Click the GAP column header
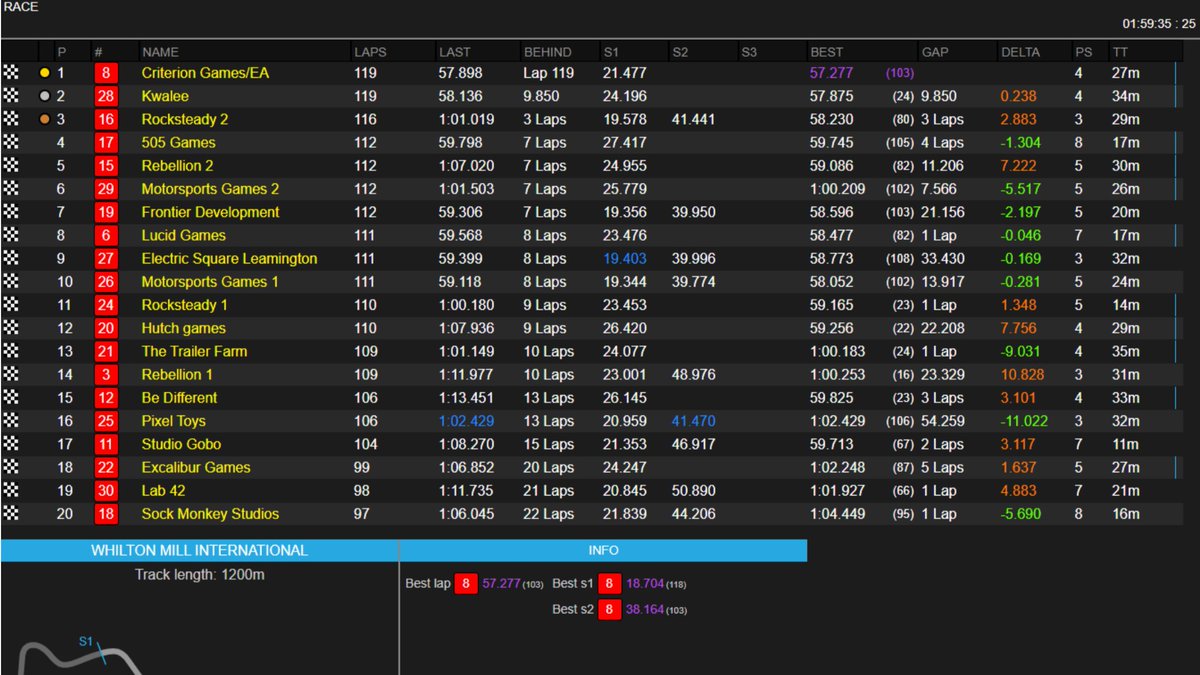Viewport: 1200px width, 675px height. tap(935, 52)
